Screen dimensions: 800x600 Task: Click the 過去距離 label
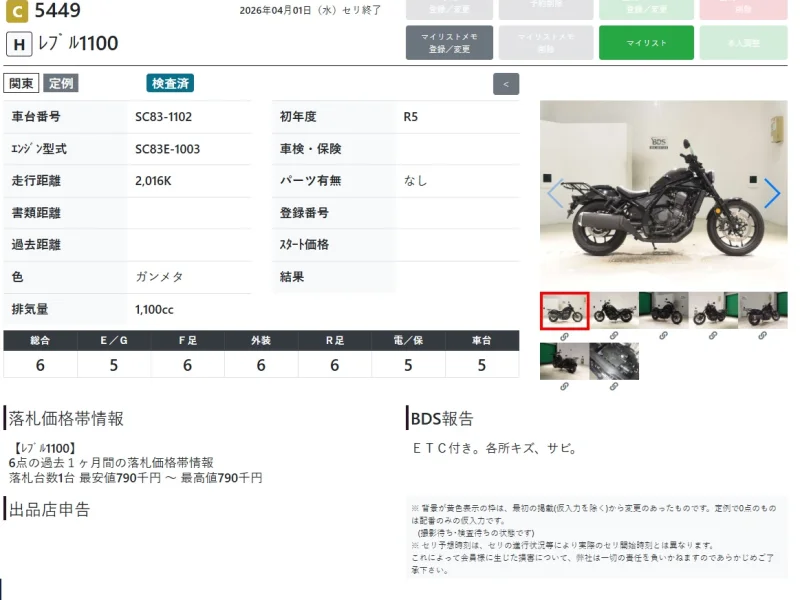click(x=36, y=245)
